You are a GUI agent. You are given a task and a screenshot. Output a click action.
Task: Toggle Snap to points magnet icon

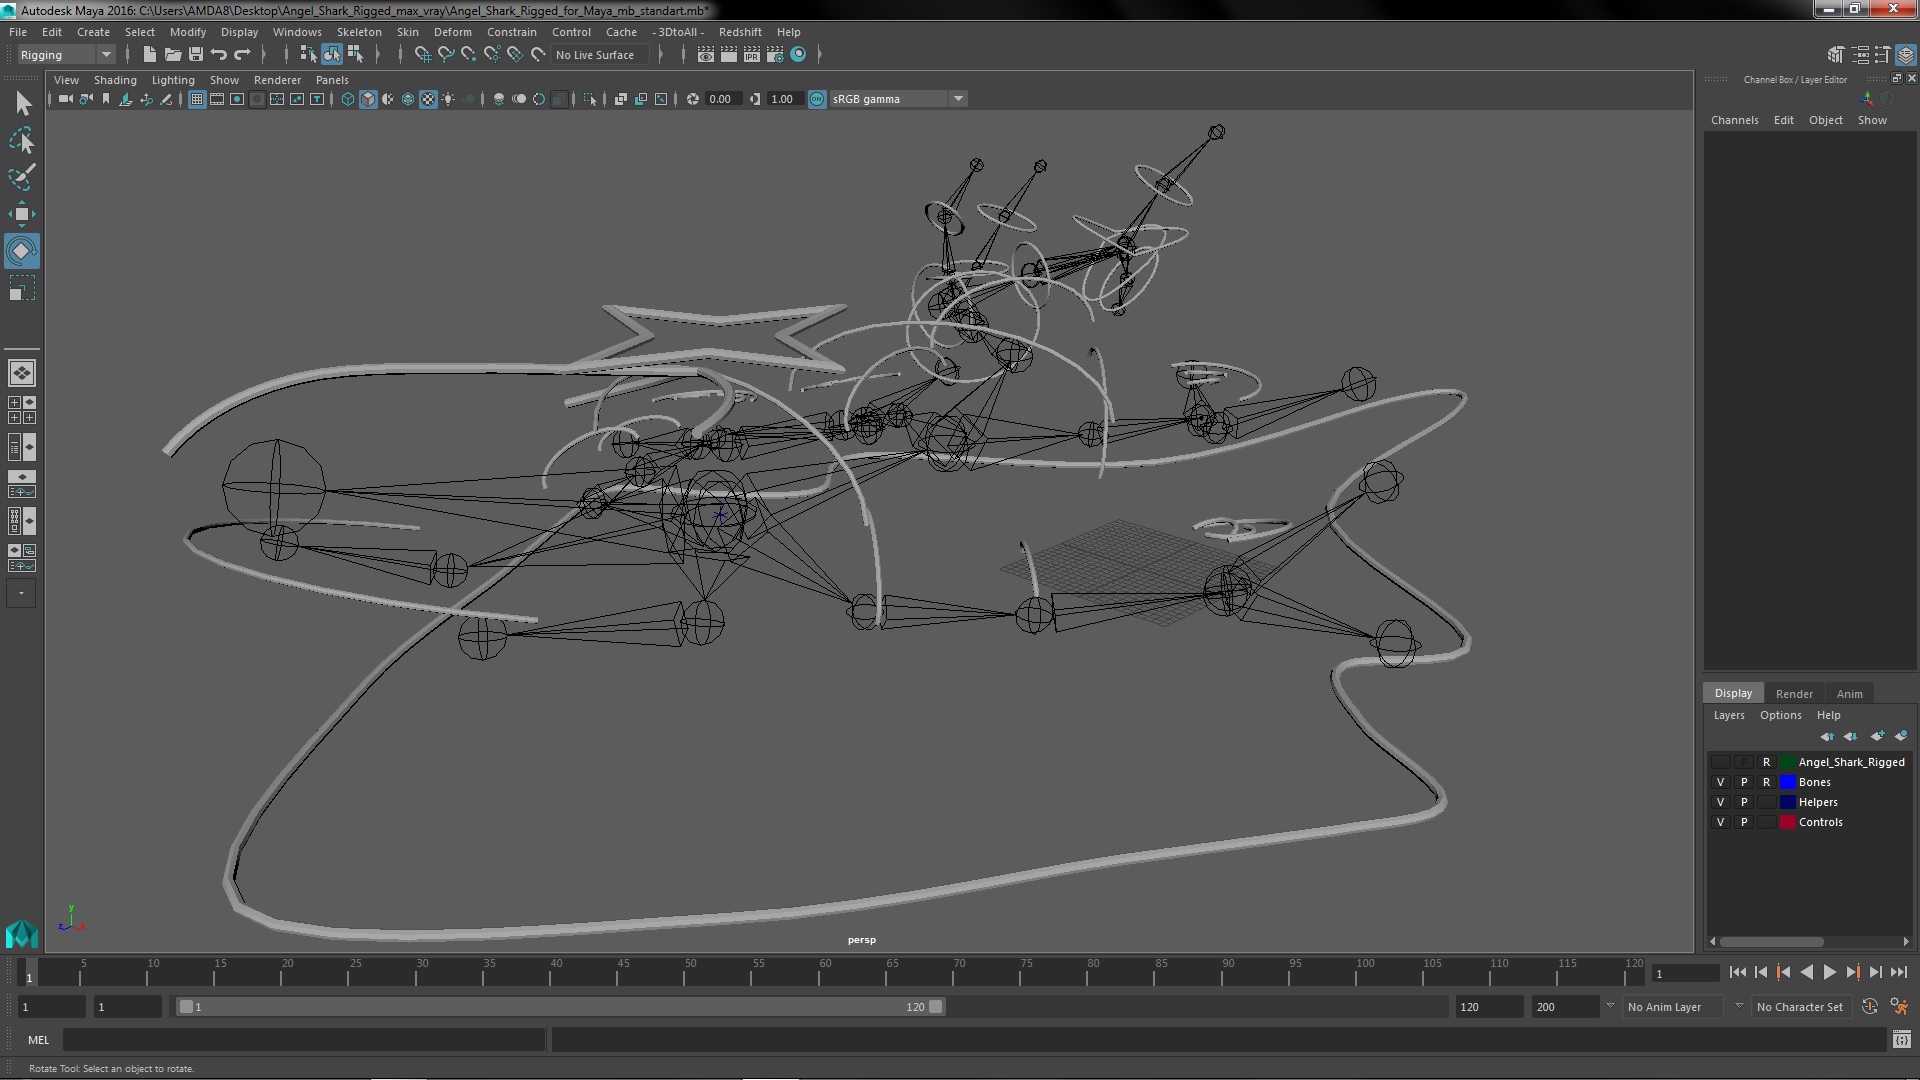pos(469,55)
